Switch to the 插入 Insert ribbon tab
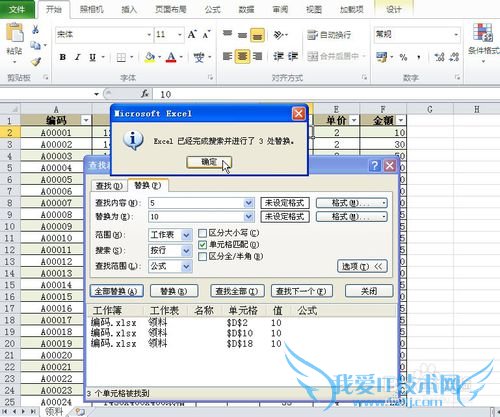 point(129,10)
